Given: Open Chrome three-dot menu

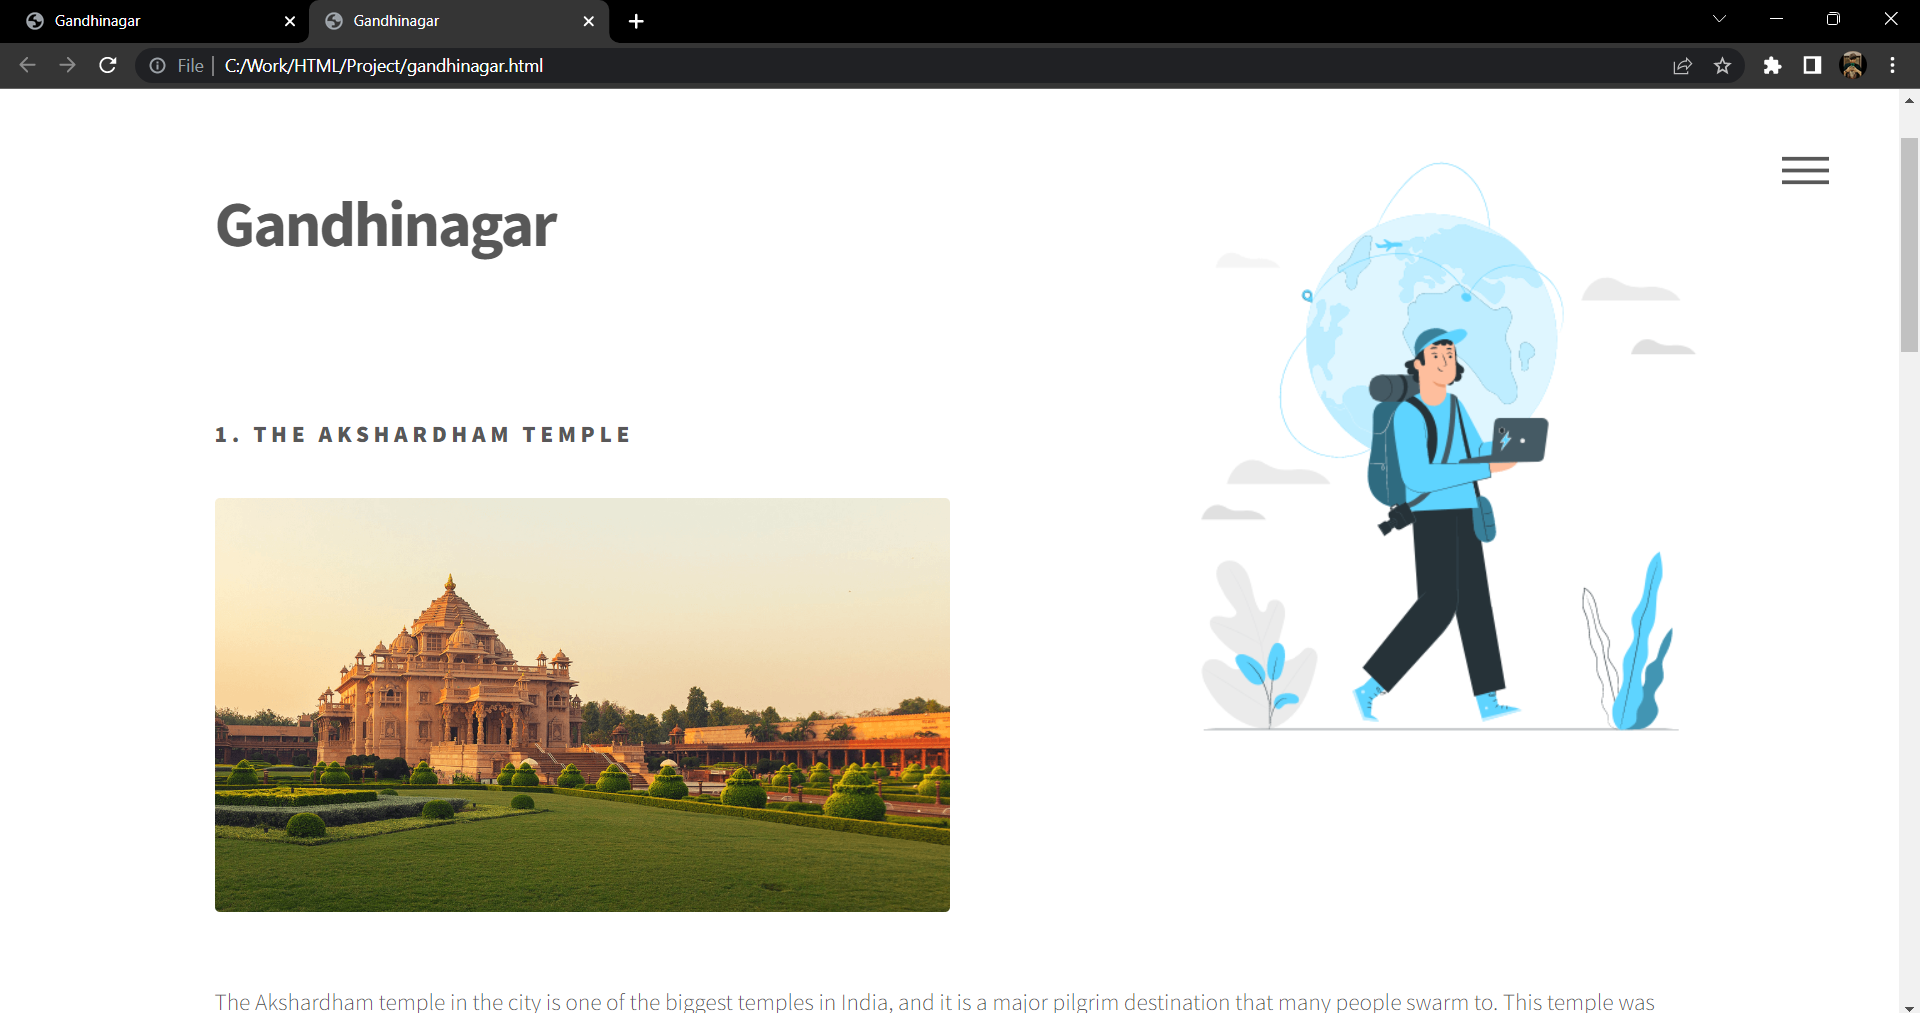Looking at the screenshot, I should click(1893, 66).
